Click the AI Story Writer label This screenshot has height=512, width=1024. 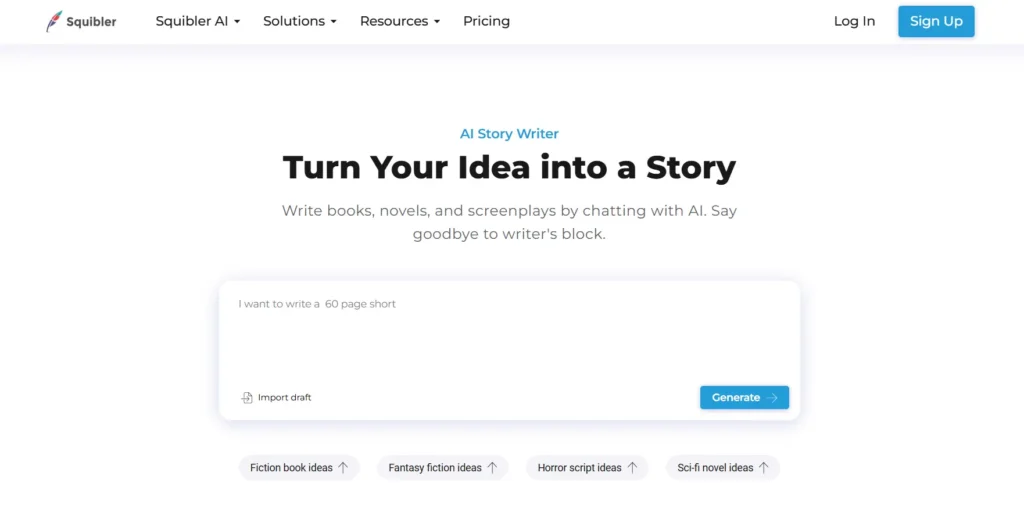509,134
